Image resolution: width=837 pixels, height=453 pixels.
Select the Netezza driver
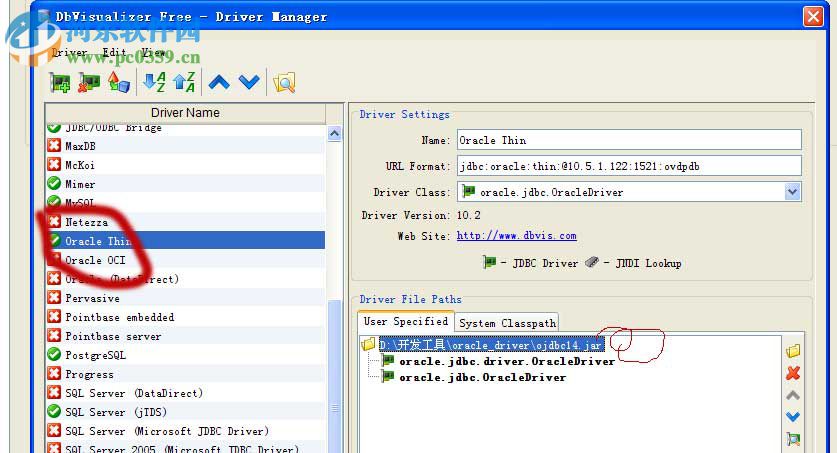point(185,222)
